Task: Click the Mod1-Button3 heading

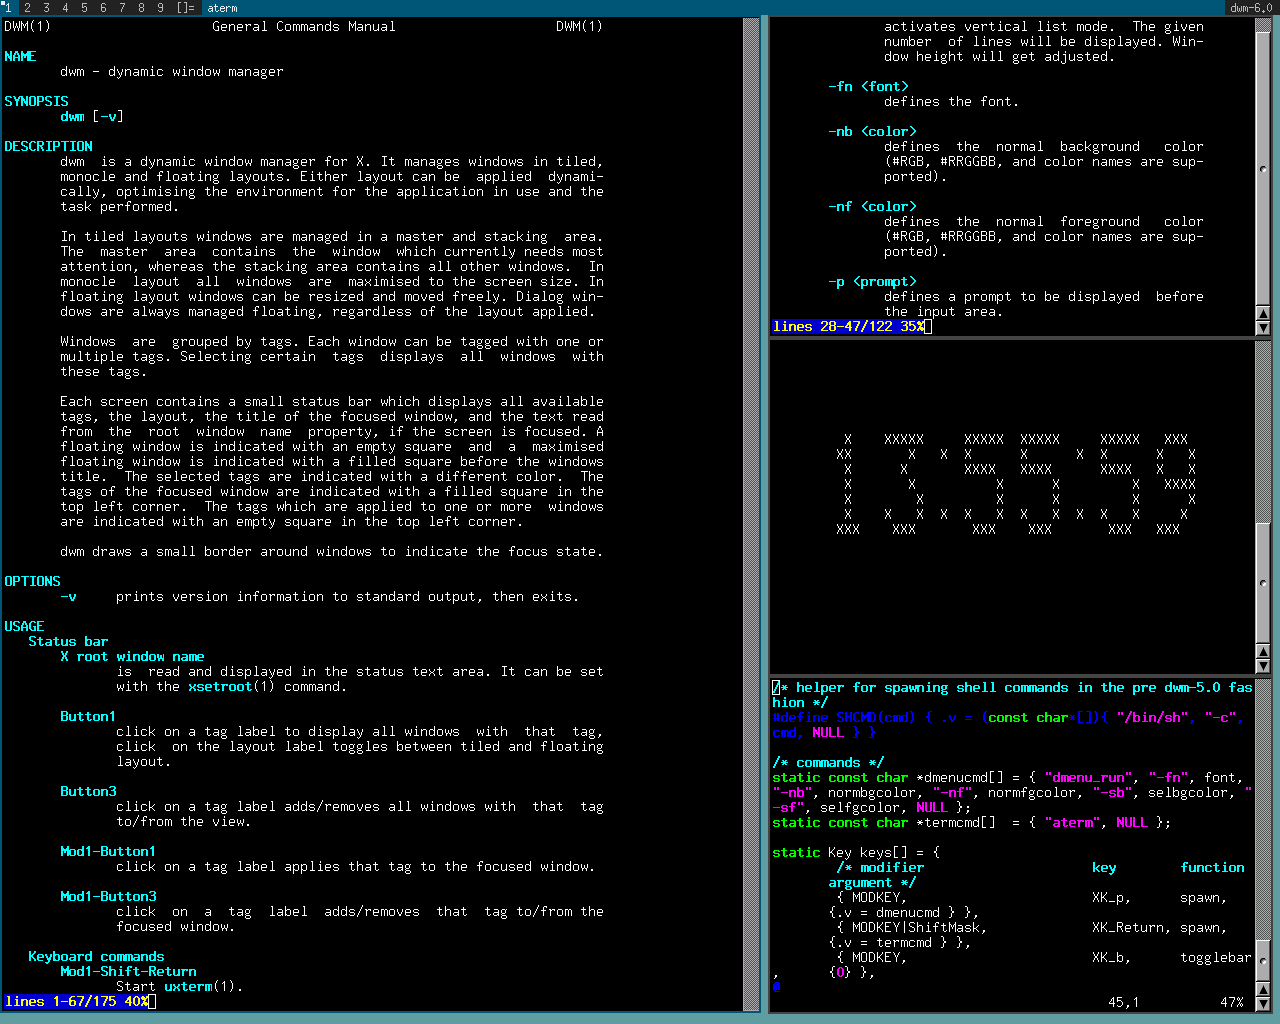Action: point(108,897)
